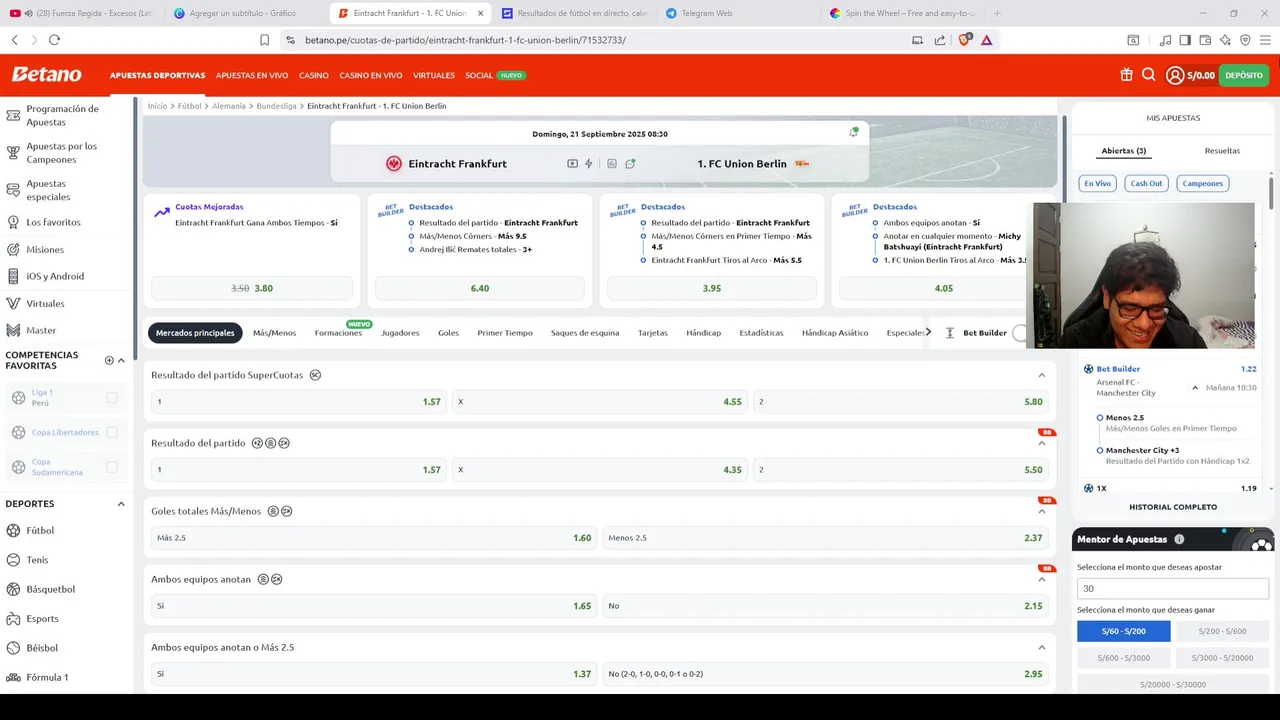Switch to the Jugadores markets tab
1280x720 pixels.
(400, 333)
